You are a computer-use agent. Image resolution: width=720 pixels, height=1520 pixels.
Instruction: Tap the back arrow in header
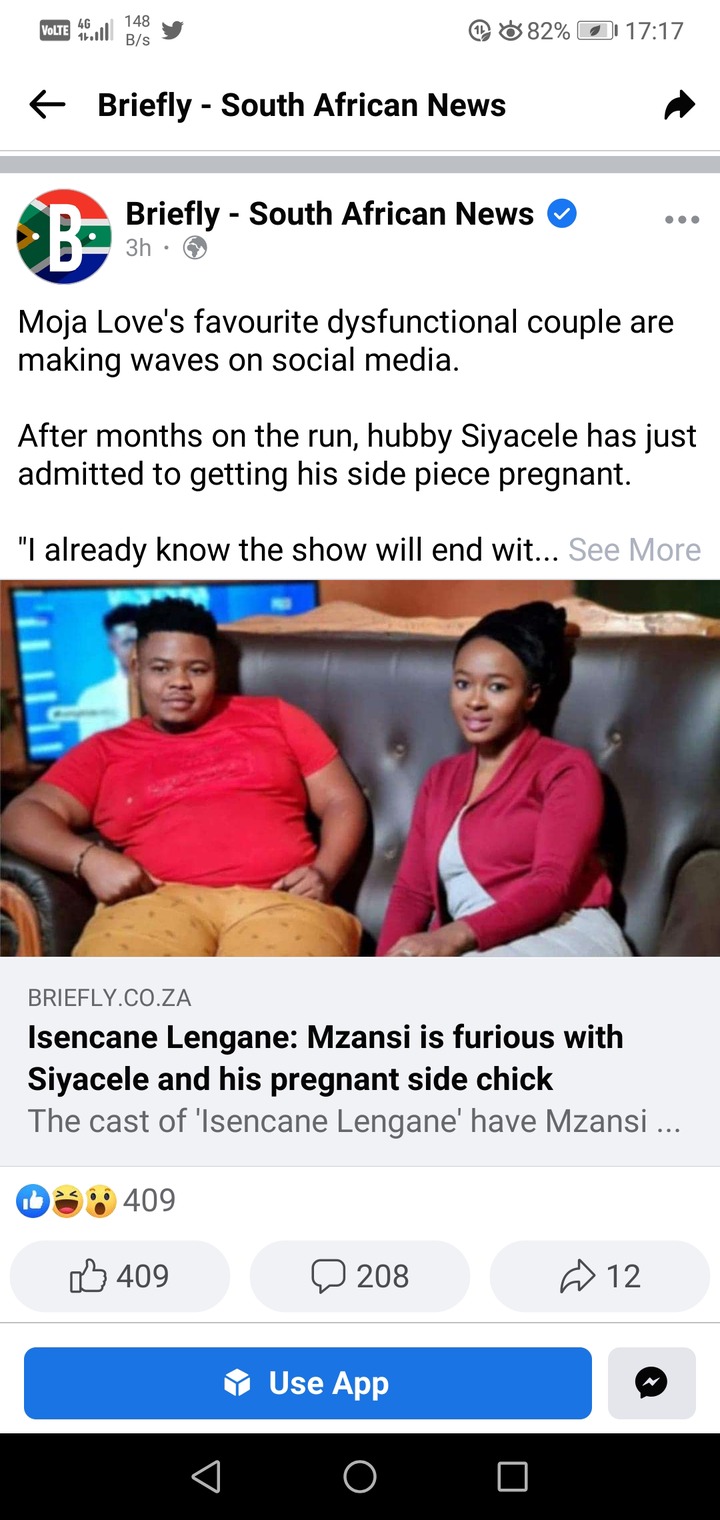point(47,105)
